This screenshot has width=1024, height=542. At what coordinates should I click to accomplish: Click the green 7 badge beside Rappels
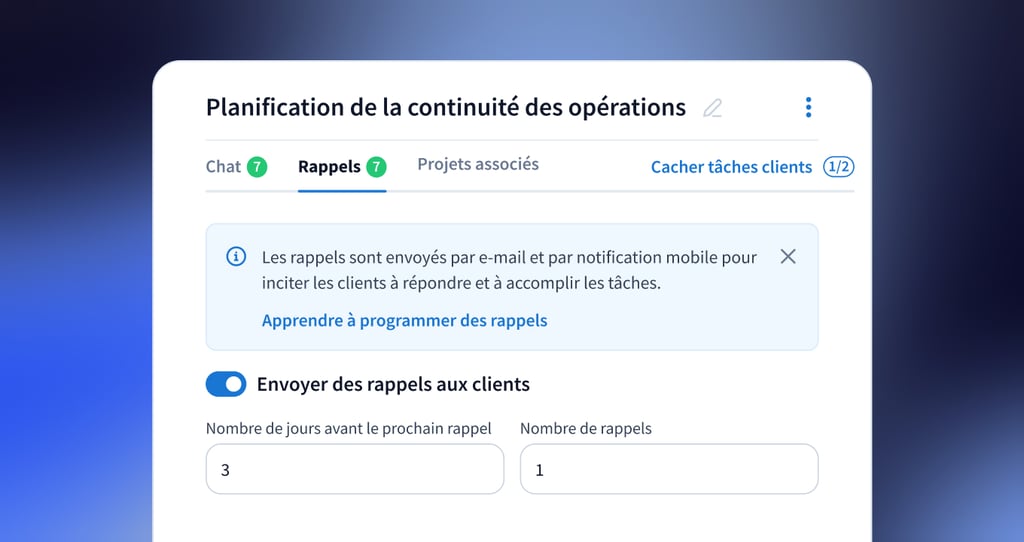coord(376,167)
